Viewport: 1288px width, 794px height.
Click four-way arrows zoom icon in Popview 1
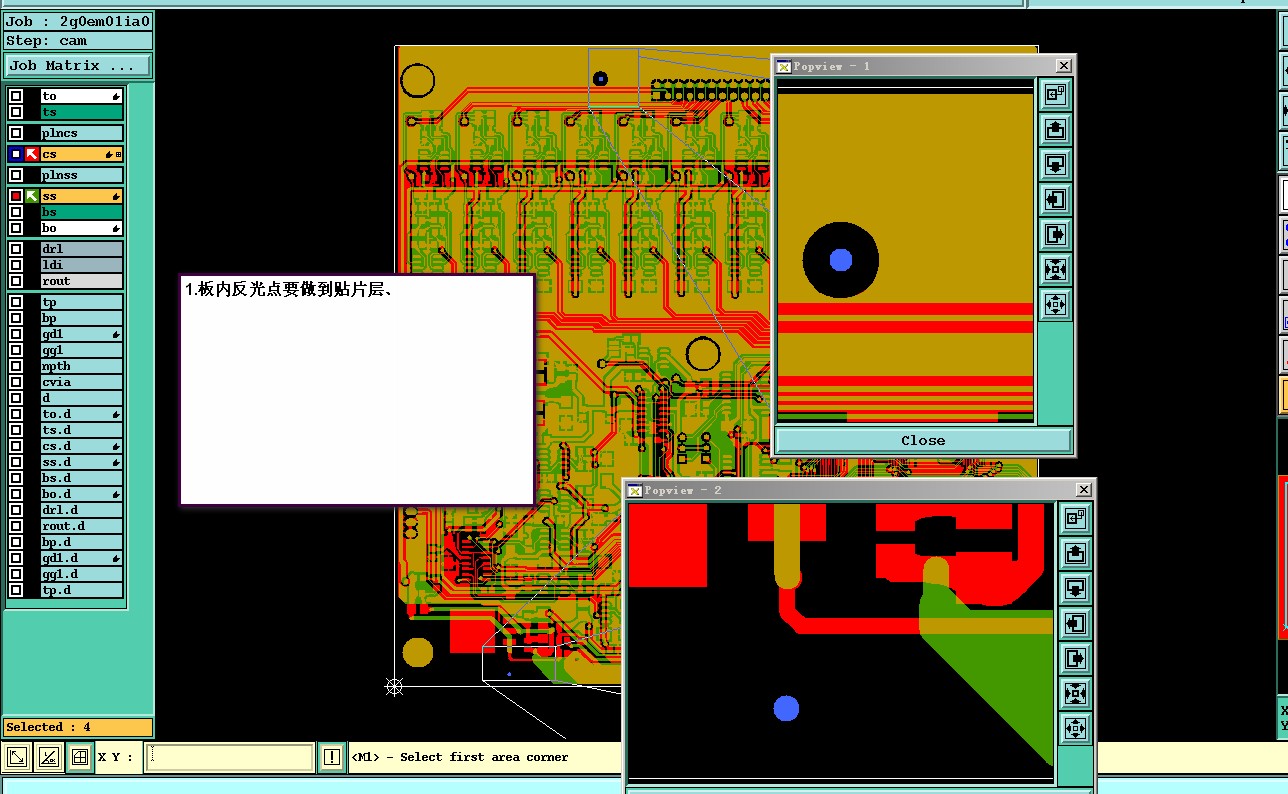pyautogui.click(x=1056, y=304)
